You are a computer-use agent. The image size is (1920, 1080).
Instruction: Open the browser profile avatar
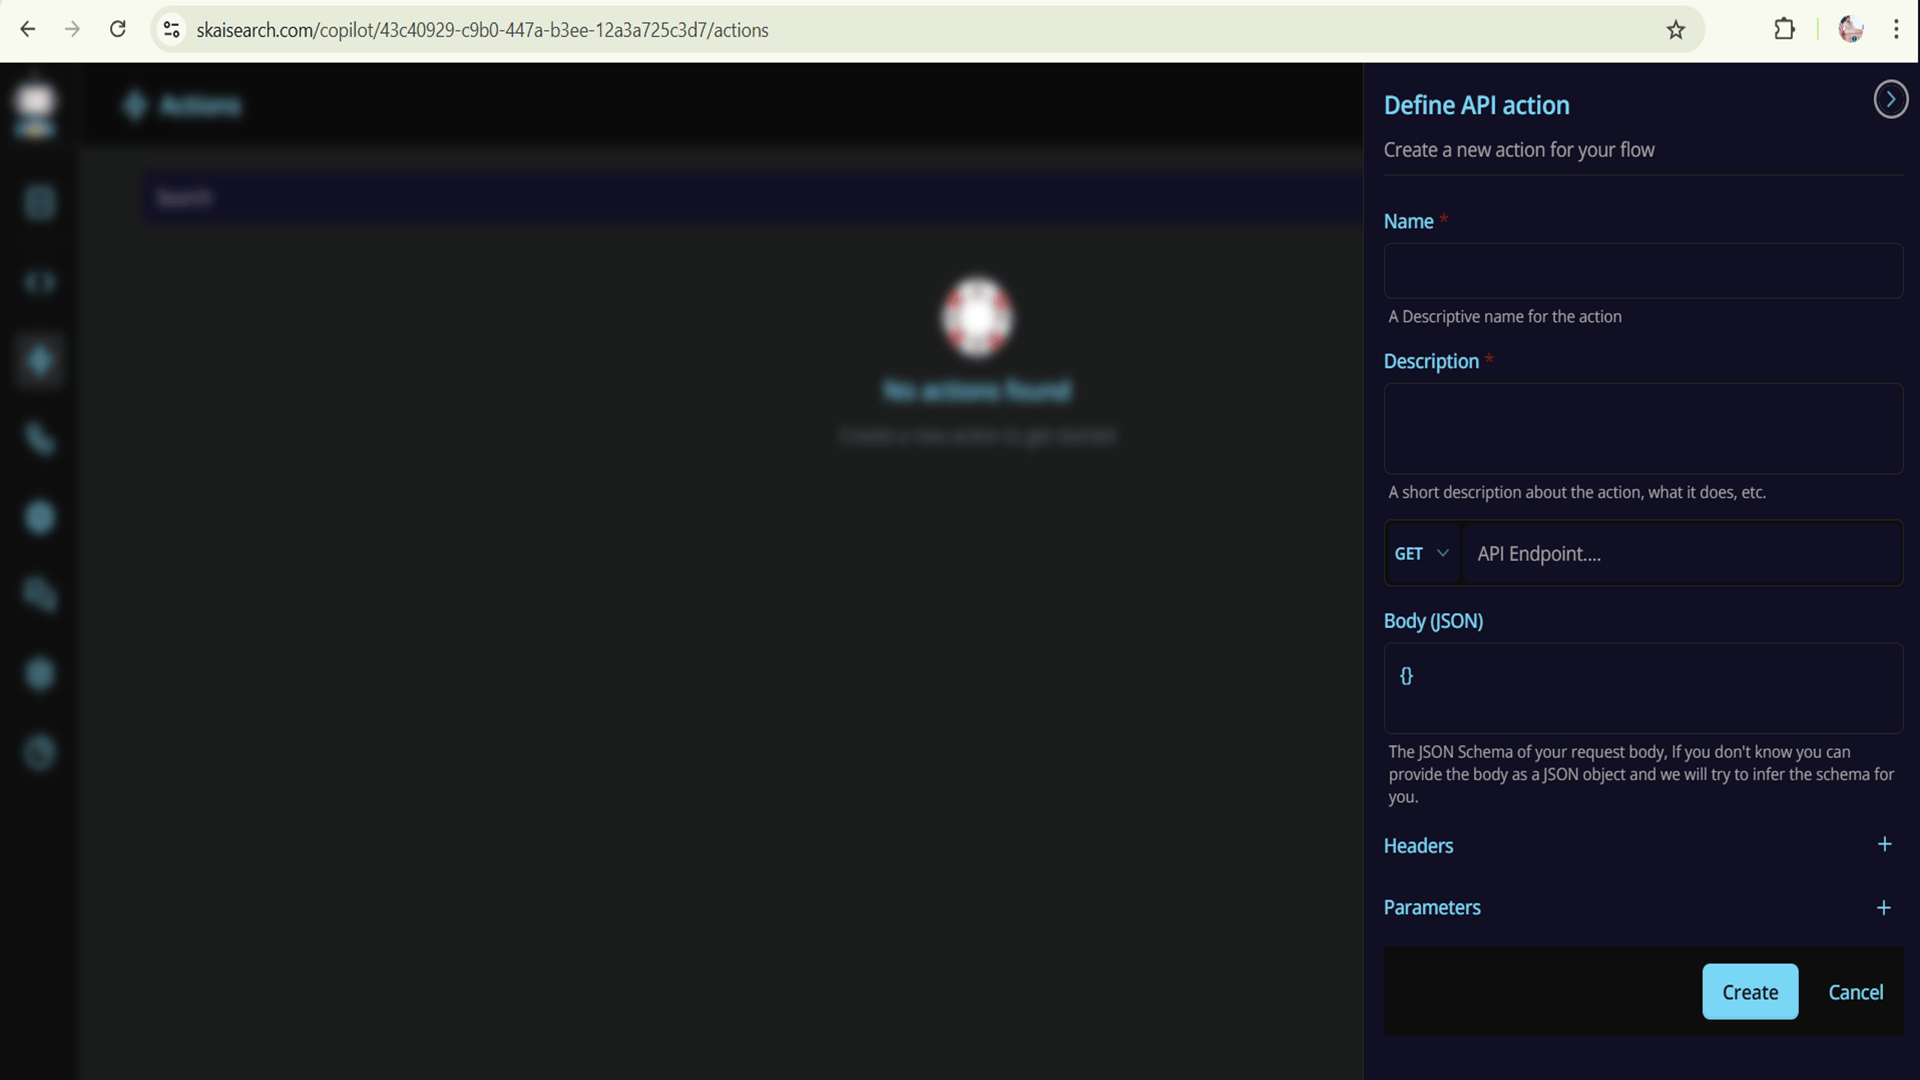pyautogui.click(x=1850, y=30)
